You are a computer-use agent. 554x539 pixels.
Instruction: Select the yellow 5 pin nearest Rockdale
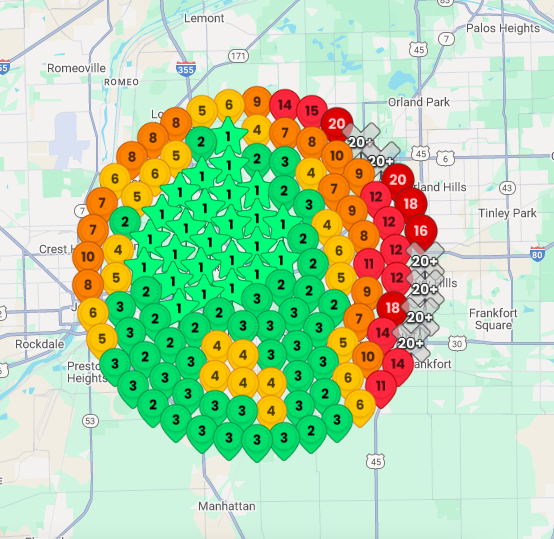click(x=102, y=339)
